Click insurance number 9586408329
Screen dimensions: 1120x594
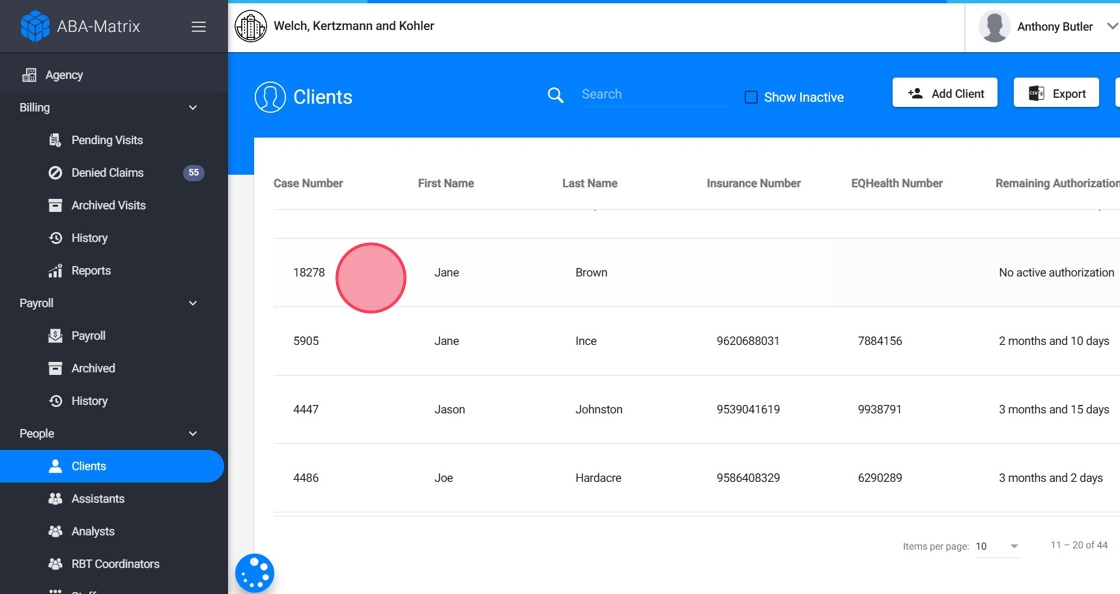click(x=748, y=478)
